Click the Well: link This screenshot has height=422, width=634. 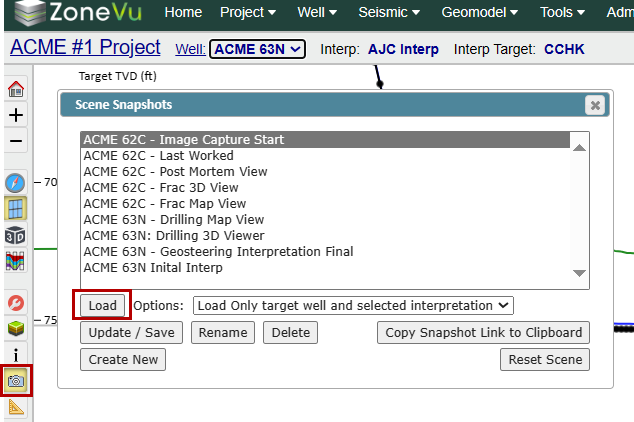point(190,50)
